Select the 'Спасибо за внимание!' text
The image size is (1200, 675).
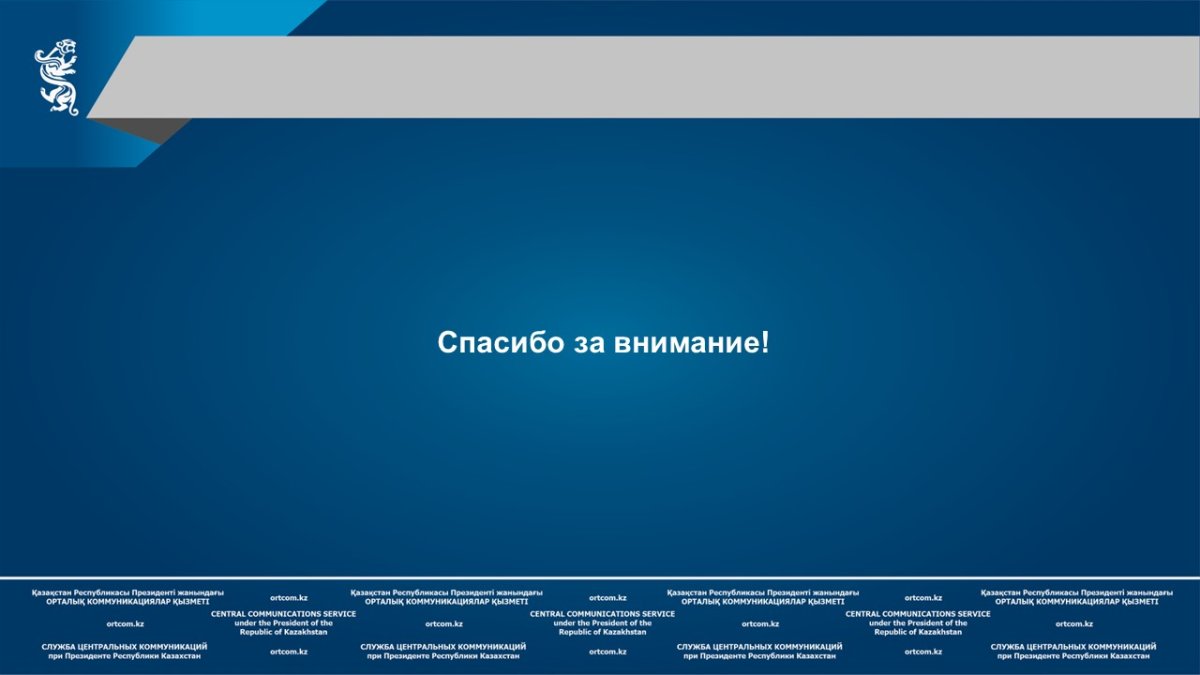[x=604, y=343]
